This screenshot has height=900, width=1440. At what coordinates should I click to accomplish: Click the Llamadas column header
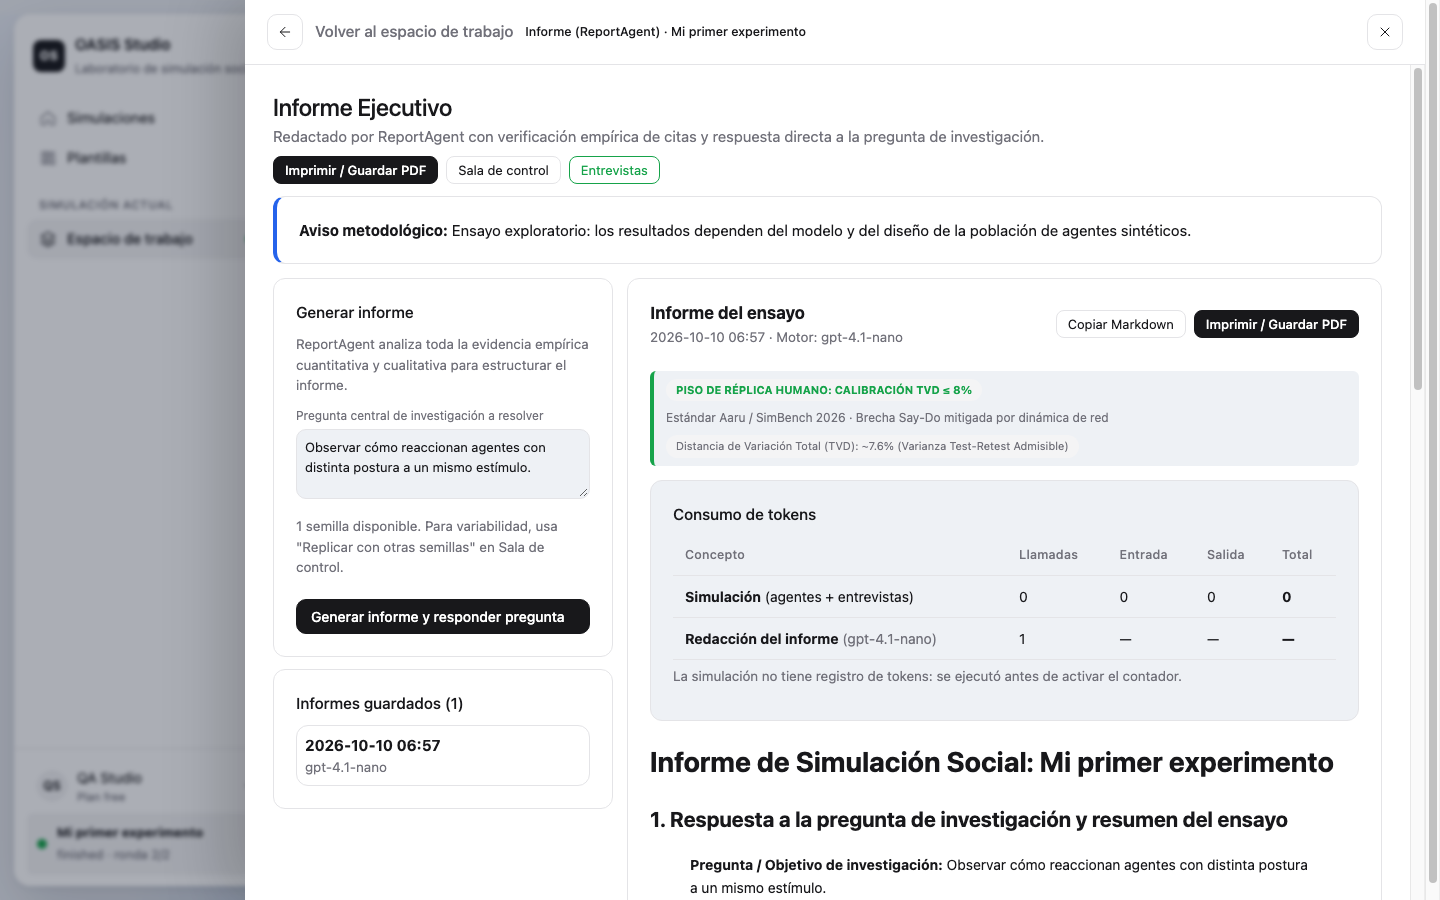click(1048, 555)
